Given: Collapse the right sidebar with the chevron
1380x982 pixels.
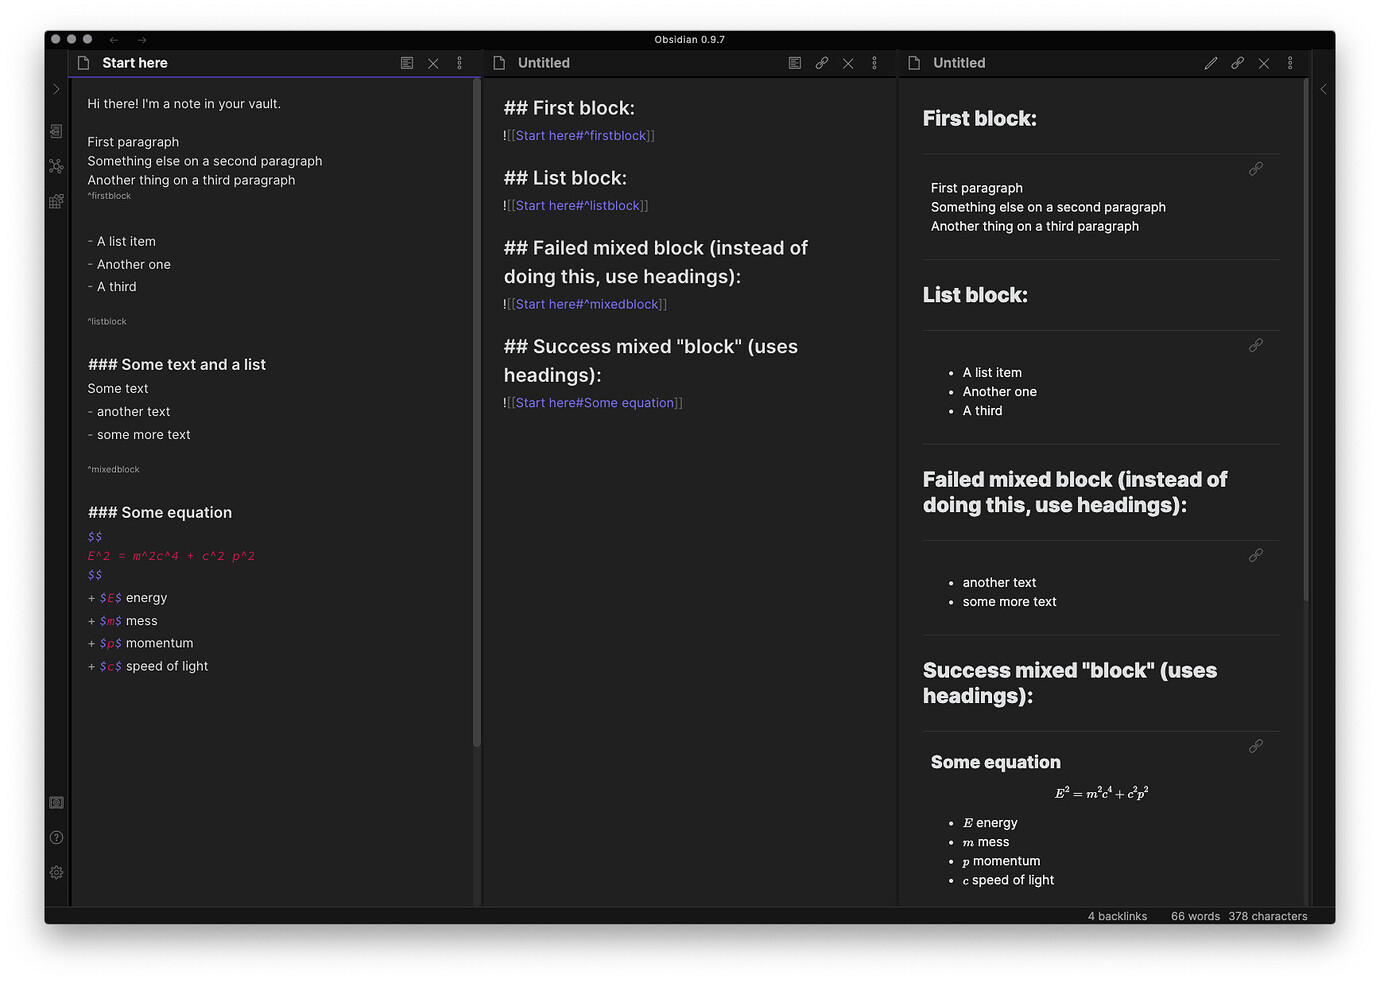Looking at the screenshot, I should (1323, 89).
